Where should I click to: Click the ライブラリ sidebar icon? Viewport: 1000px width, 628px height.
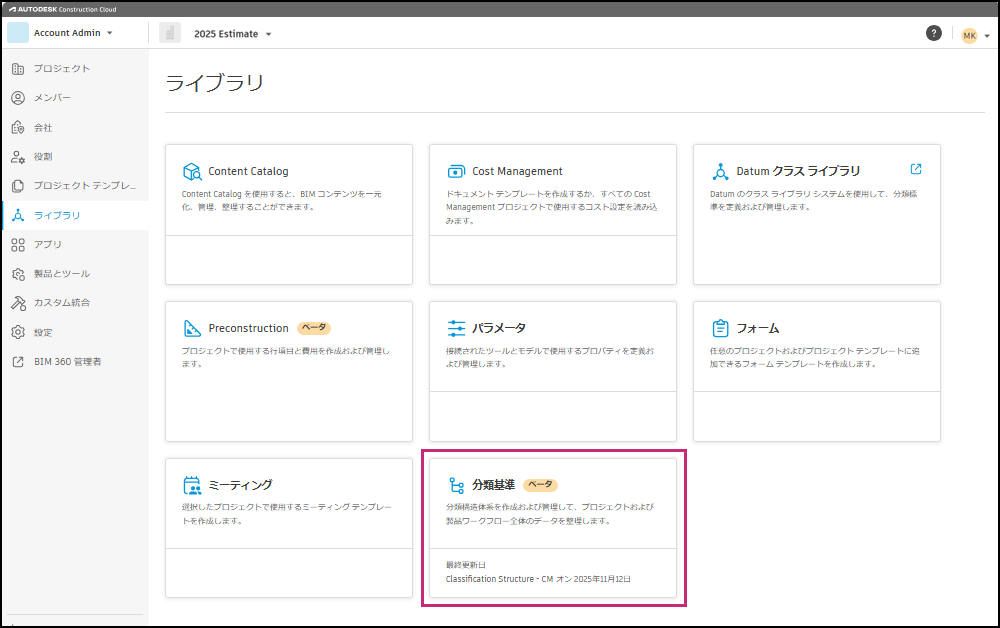[x=18, y=215]
